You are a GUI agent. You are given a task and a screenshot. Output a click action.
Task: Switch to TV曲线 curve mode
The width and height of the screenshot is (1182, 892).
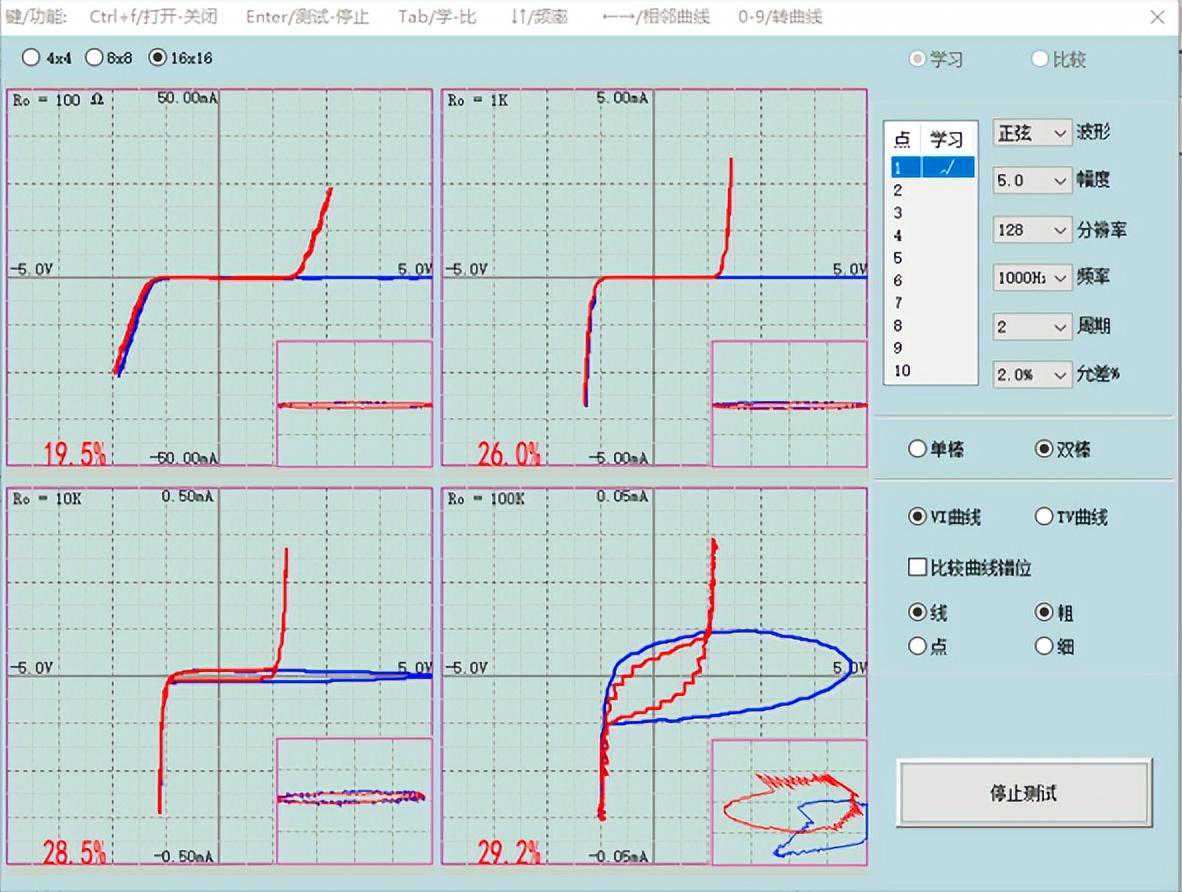[1044, 517]
